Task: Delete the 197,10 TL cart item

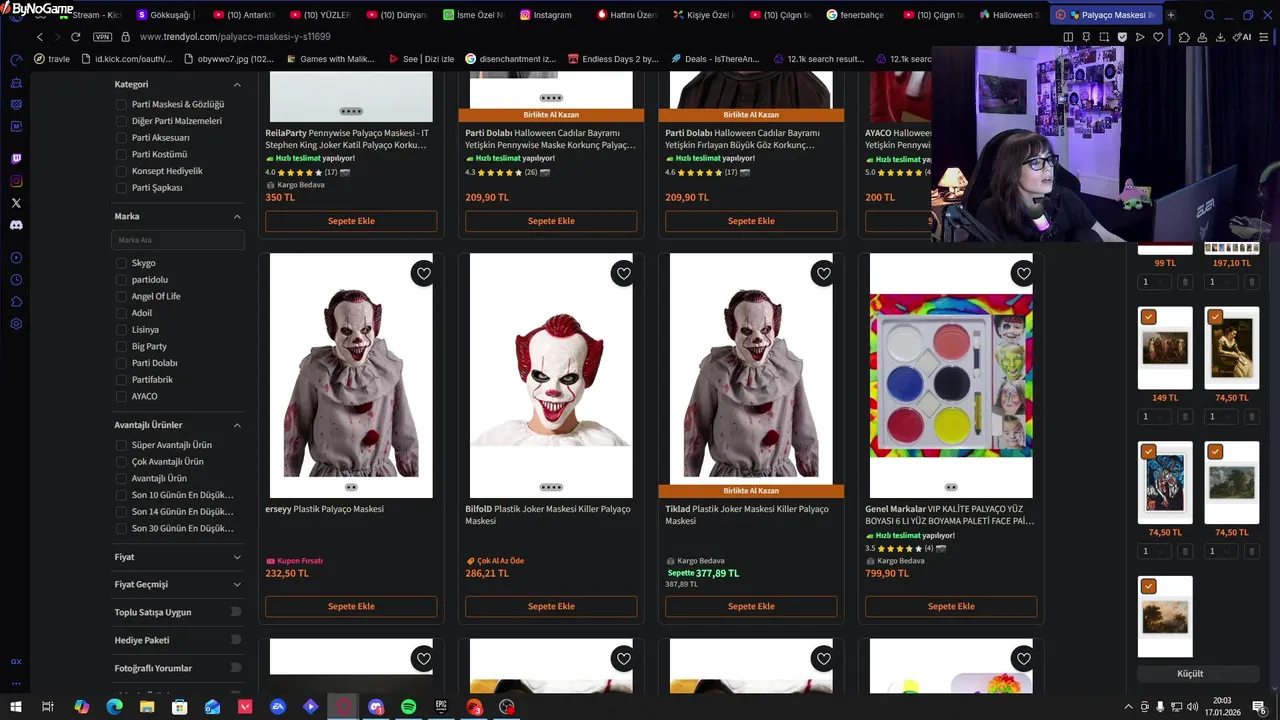Action: tap(1252, 282)
